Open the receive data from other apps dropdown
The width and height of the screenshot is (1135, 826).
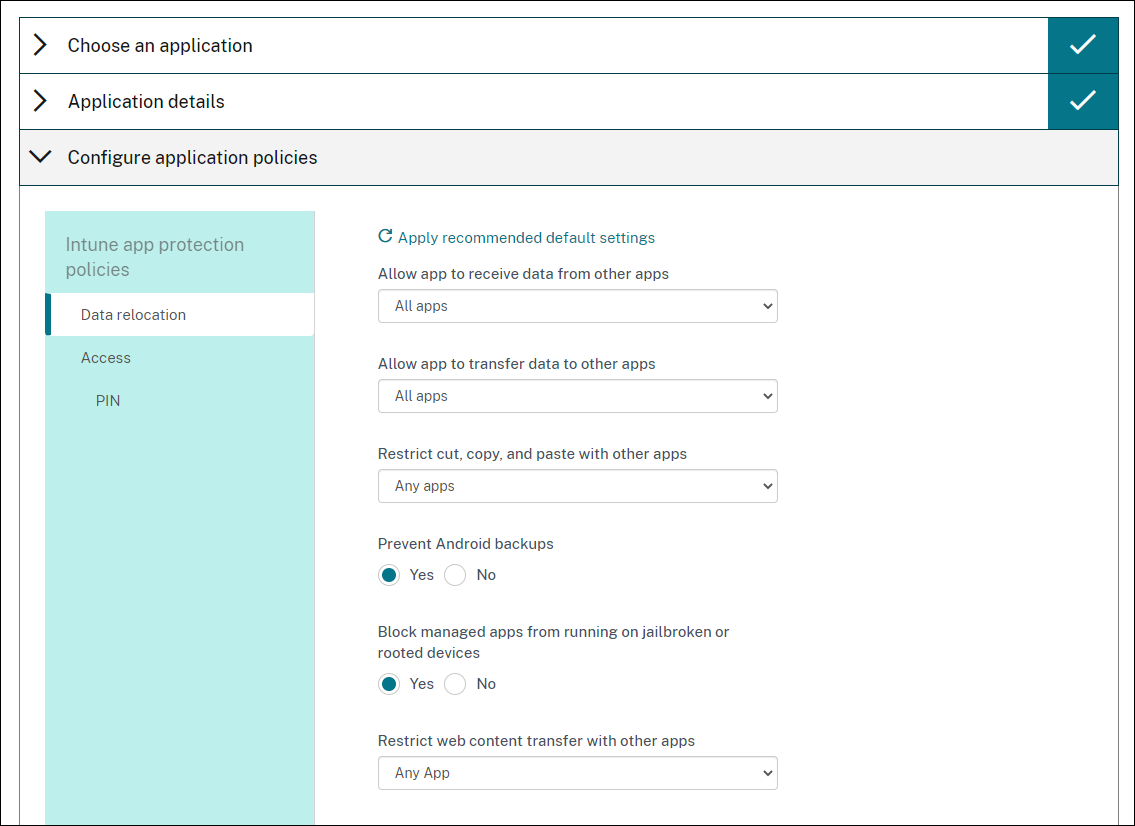pos(577,306)
